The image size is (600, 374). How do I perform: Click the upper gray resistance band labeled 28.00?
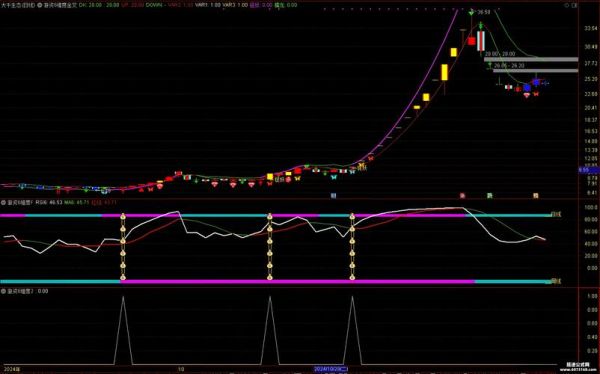(531, 59)
